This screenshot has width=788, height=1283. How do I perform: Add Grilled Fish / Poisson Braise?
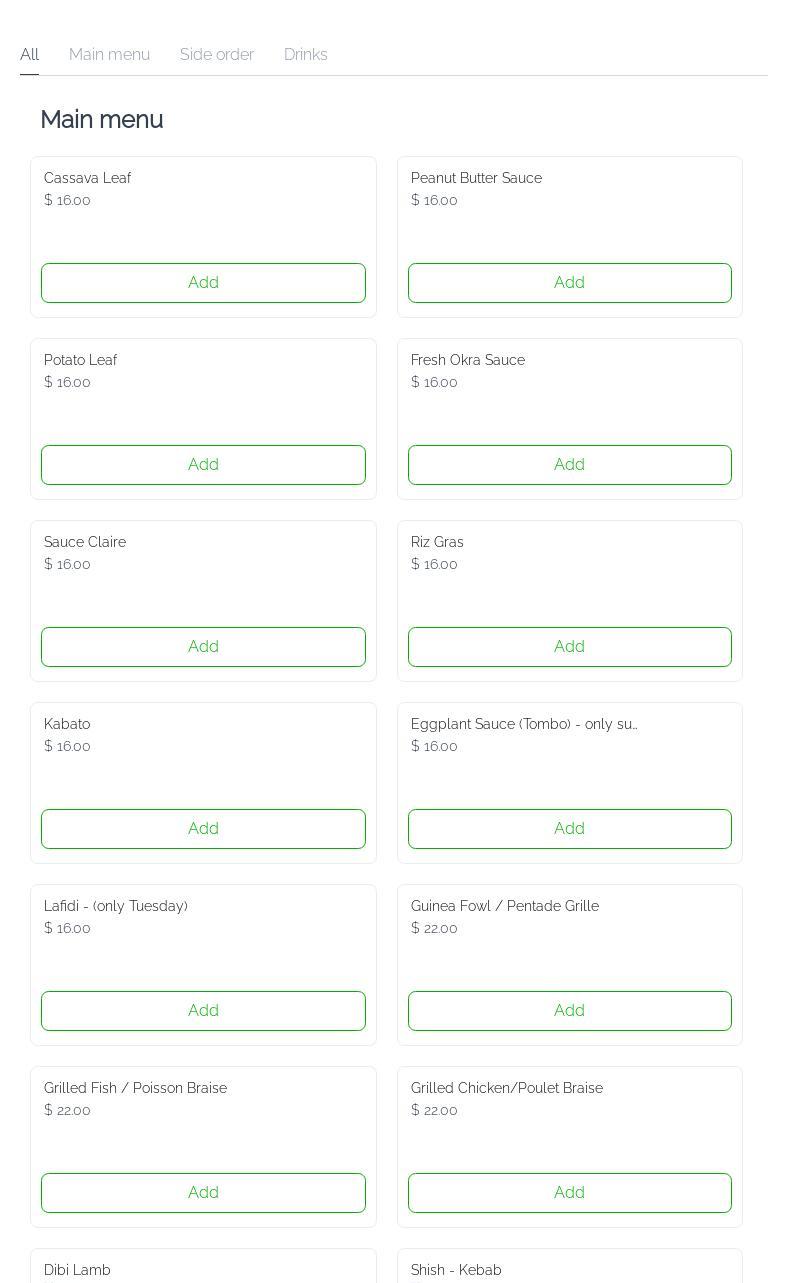[203, 1193]
